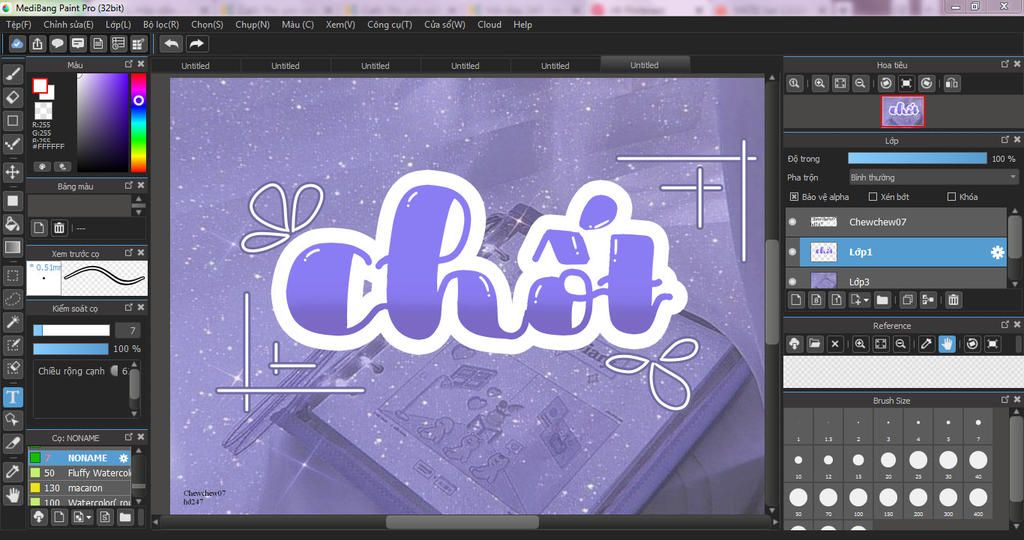The image size is (1024, 540).
Task: Enable the Khóa lock checkbox
Action: (x=952, y=197)
